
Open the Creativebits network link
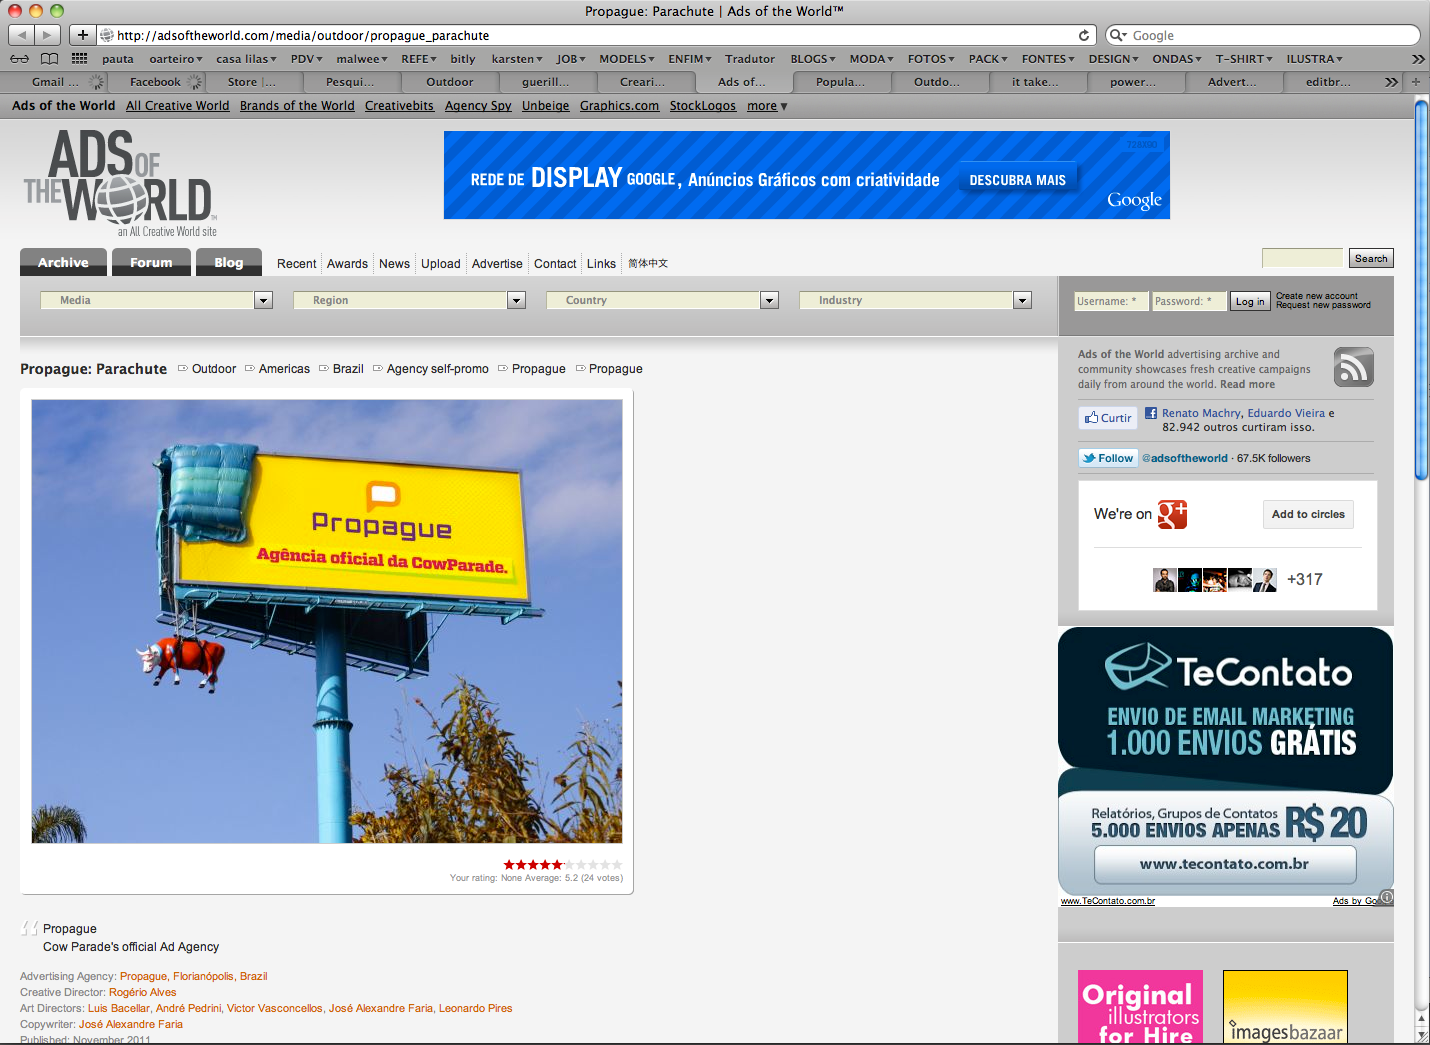pos(399,106)
